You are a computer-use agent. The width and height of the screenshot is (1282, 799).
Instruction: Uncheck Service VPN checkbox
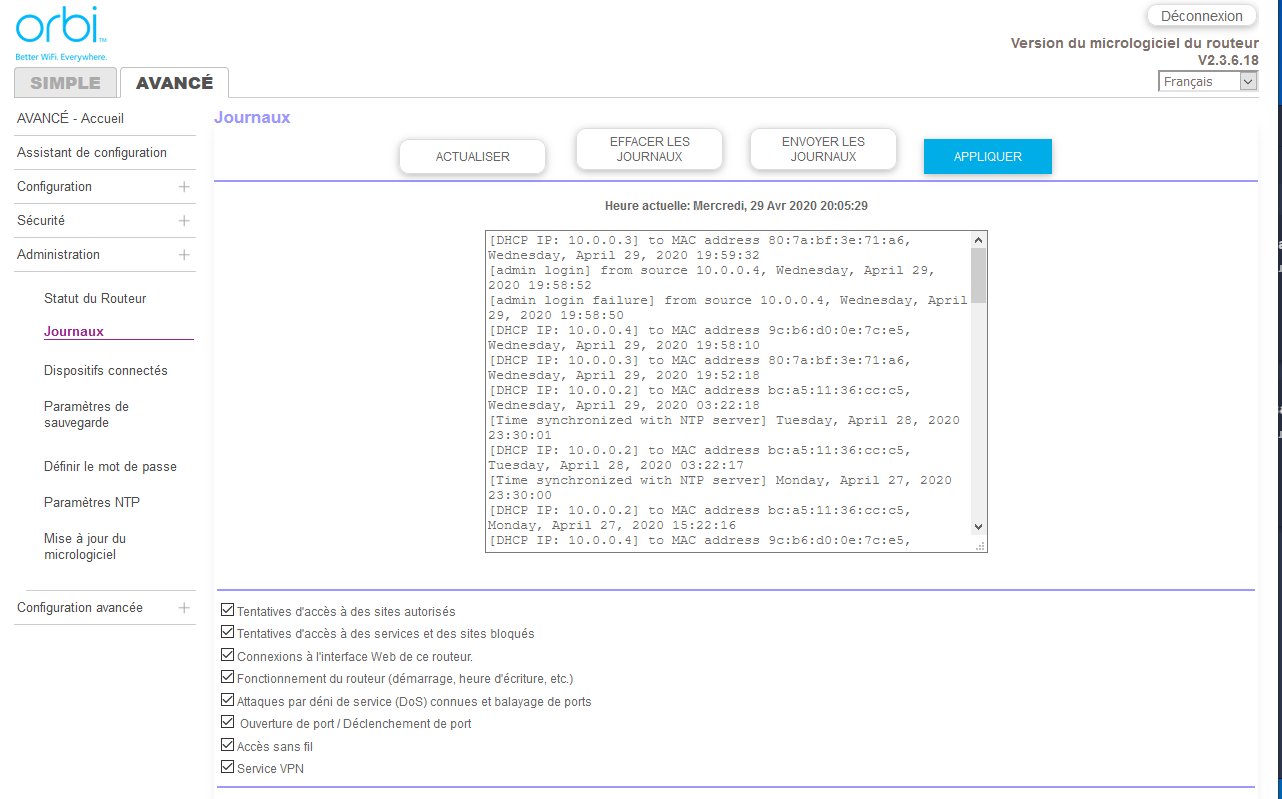click(227, 768)
